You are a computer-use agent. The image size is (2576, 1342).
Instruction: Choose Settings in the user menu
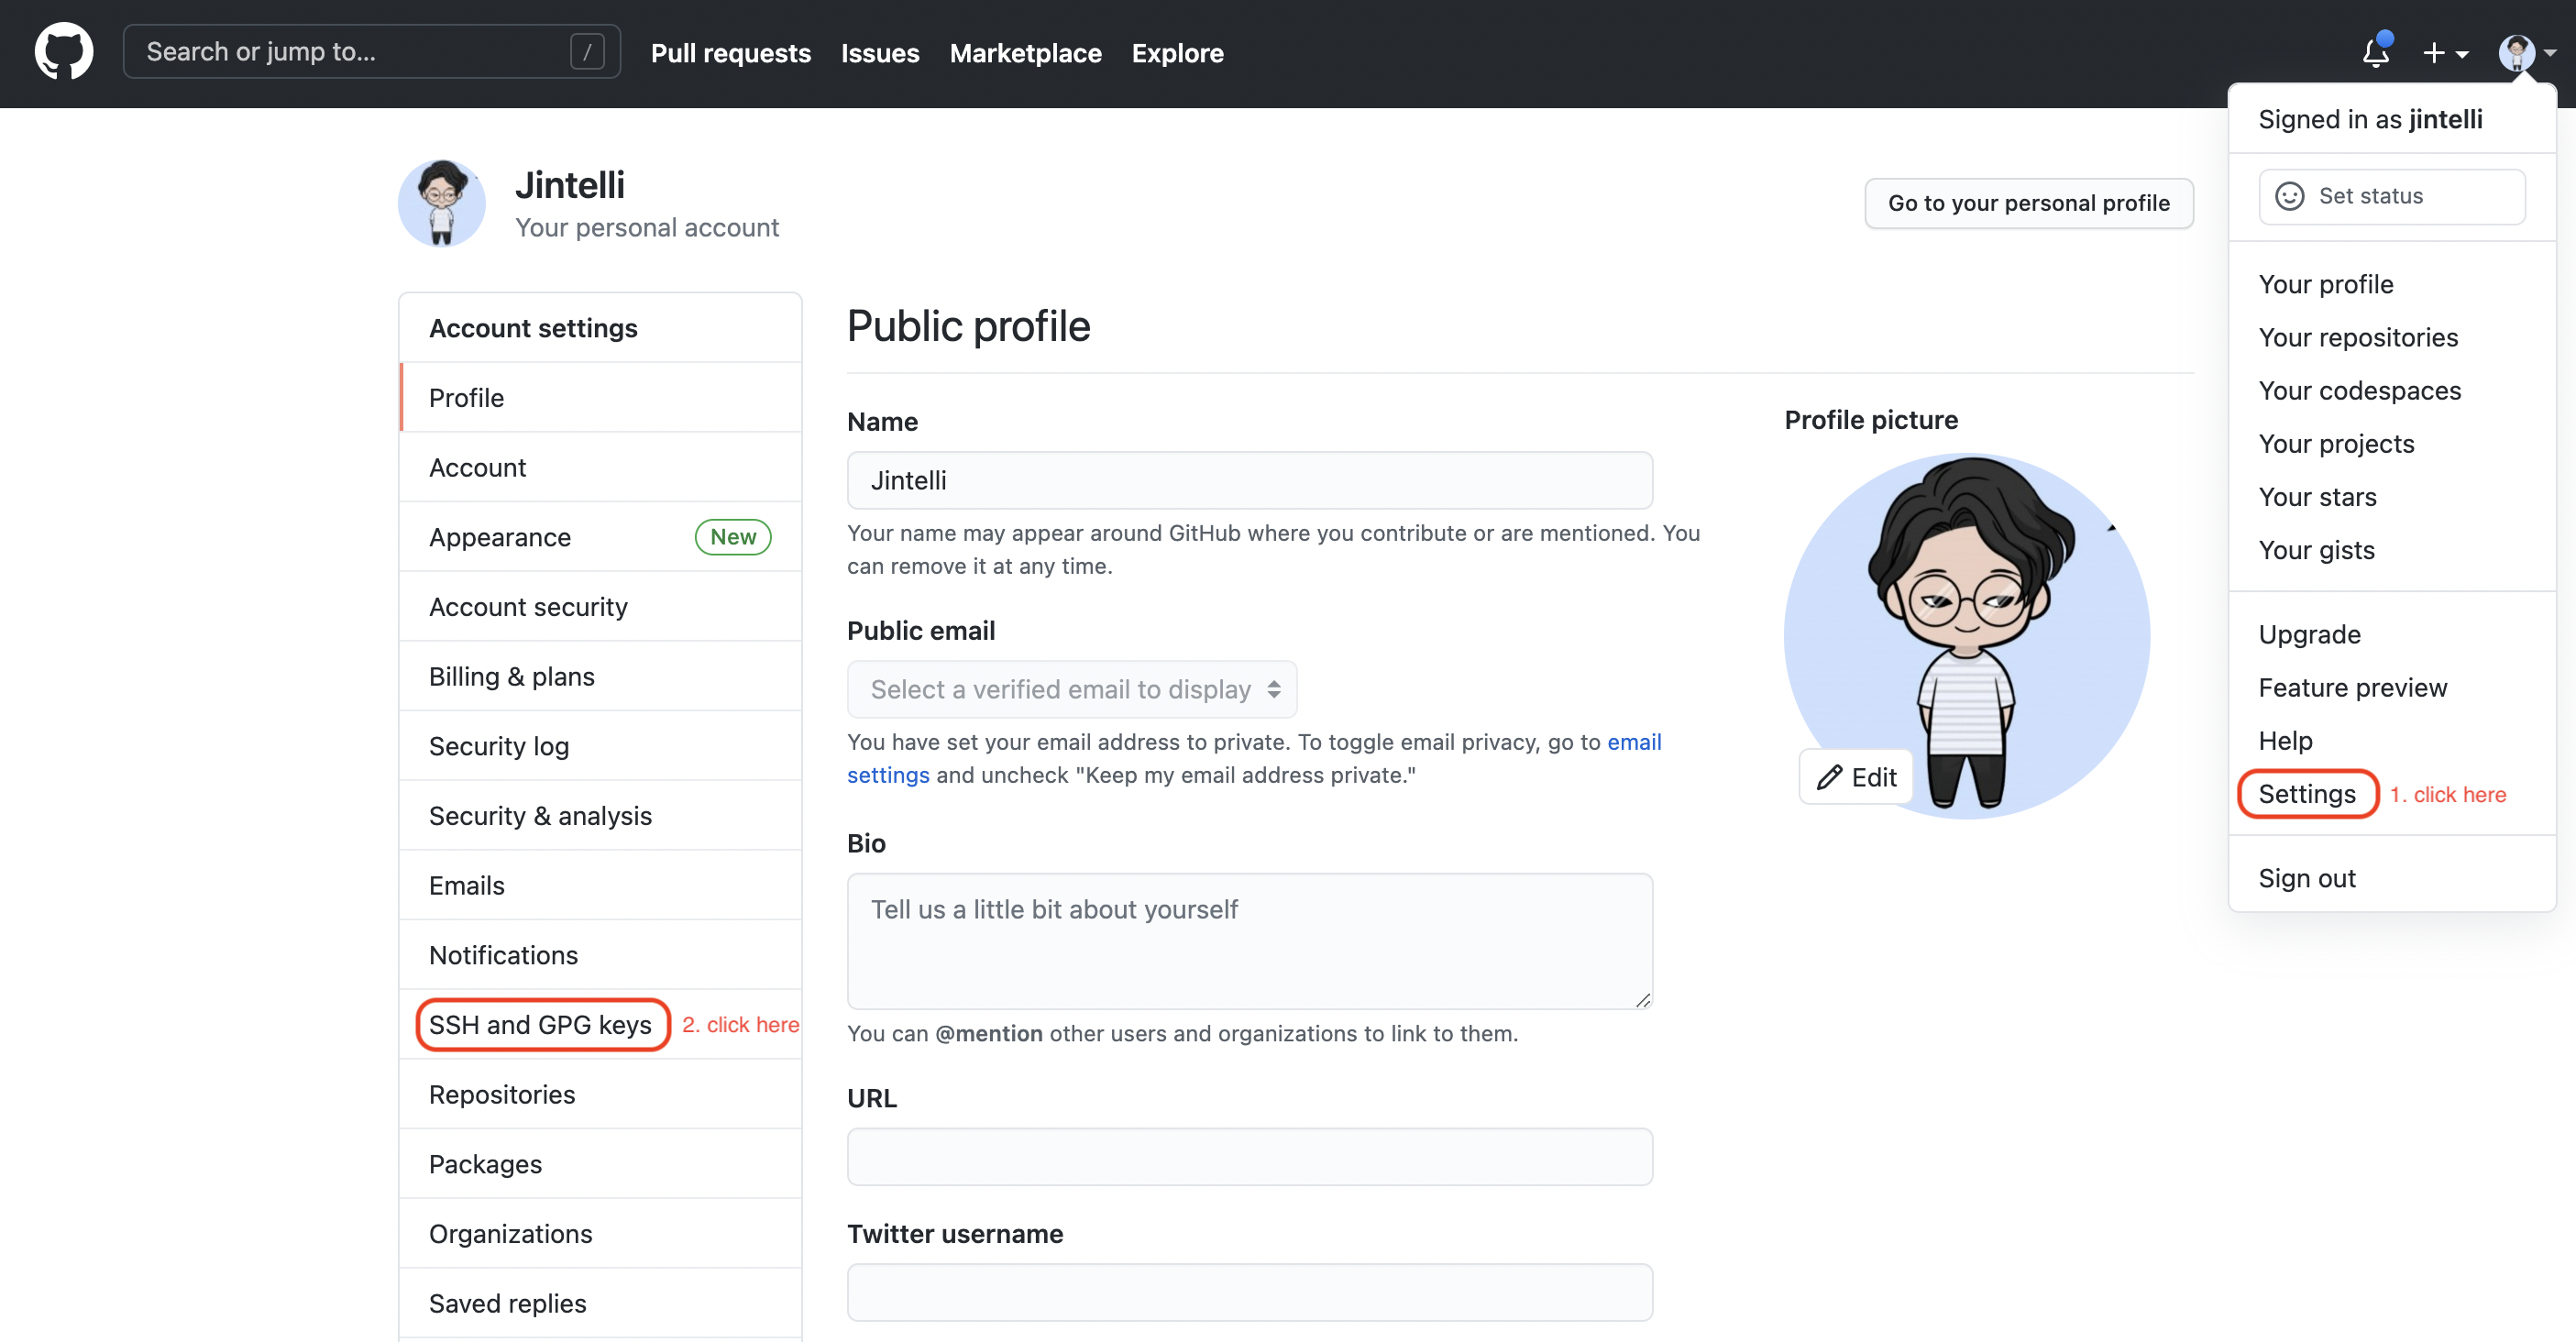(2306, 794)
